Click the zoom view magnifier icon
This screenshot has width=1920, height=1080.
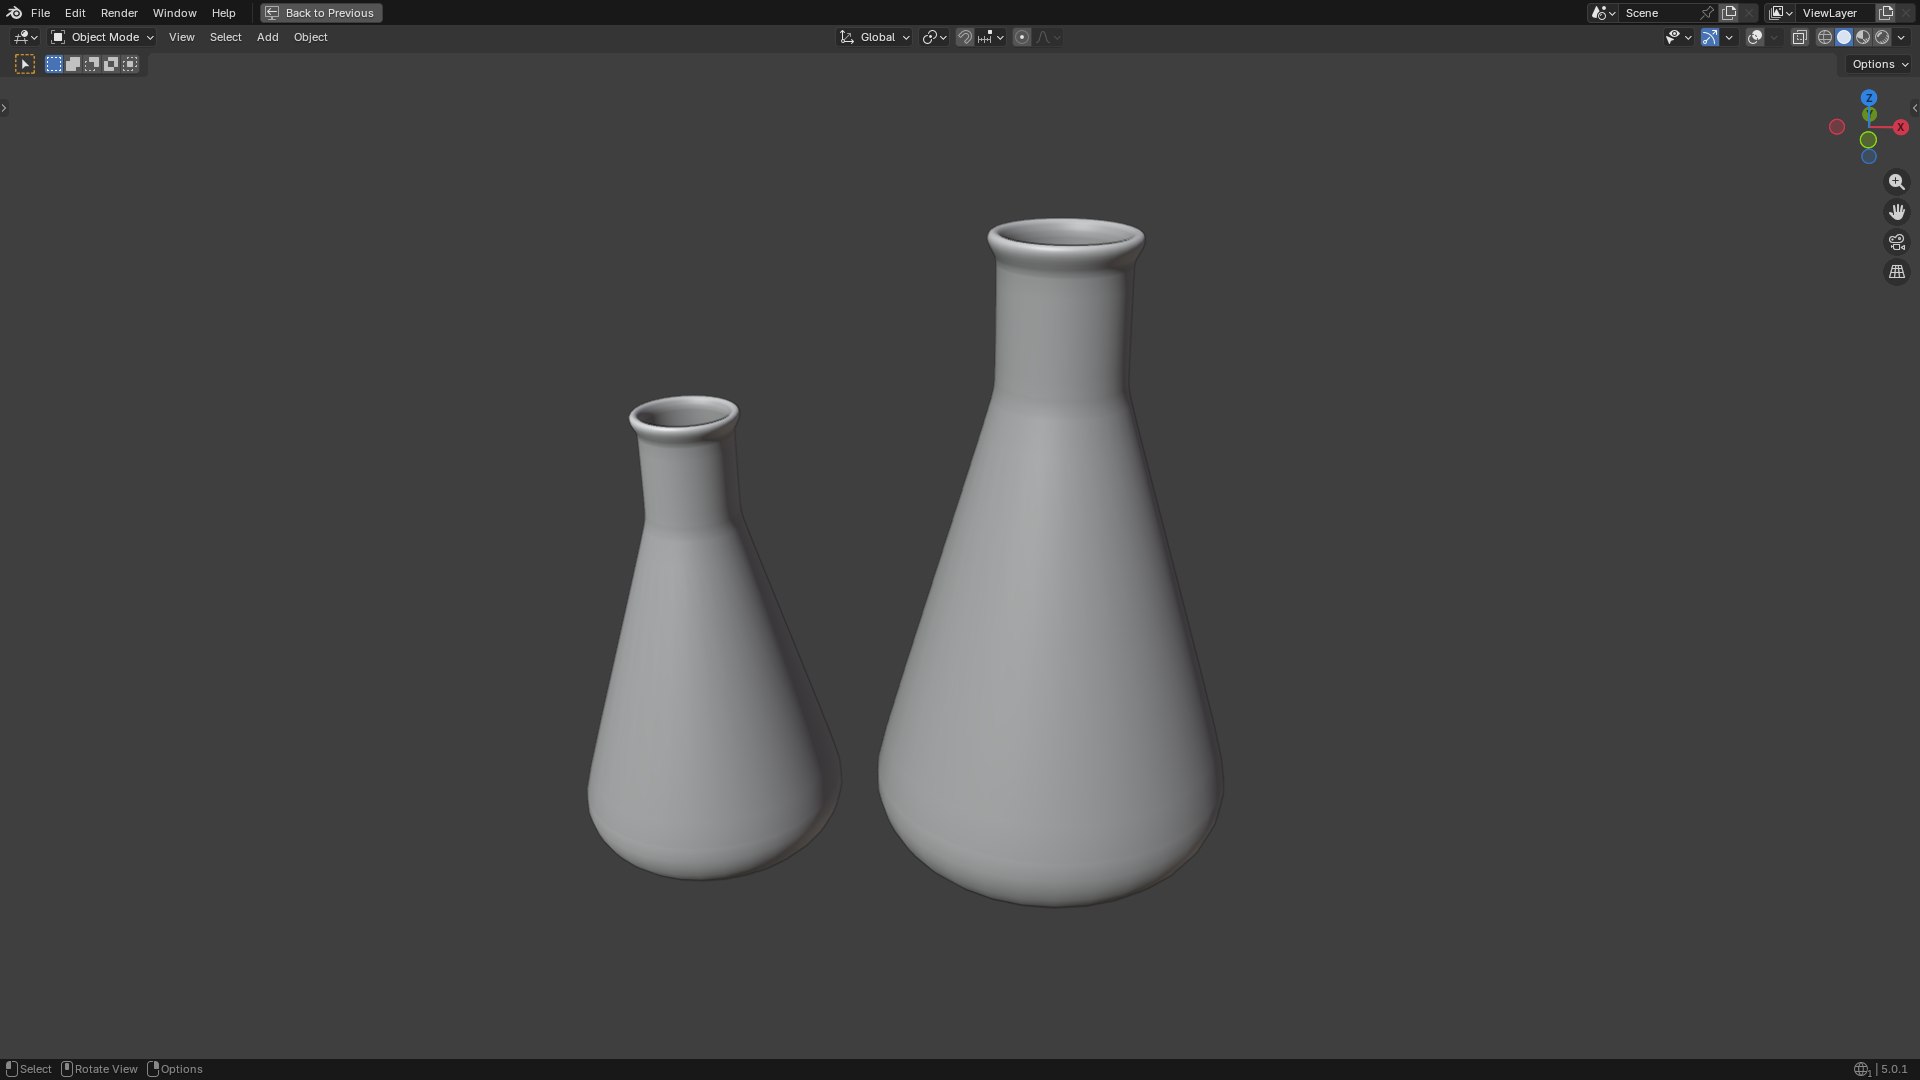(1896, 182)
